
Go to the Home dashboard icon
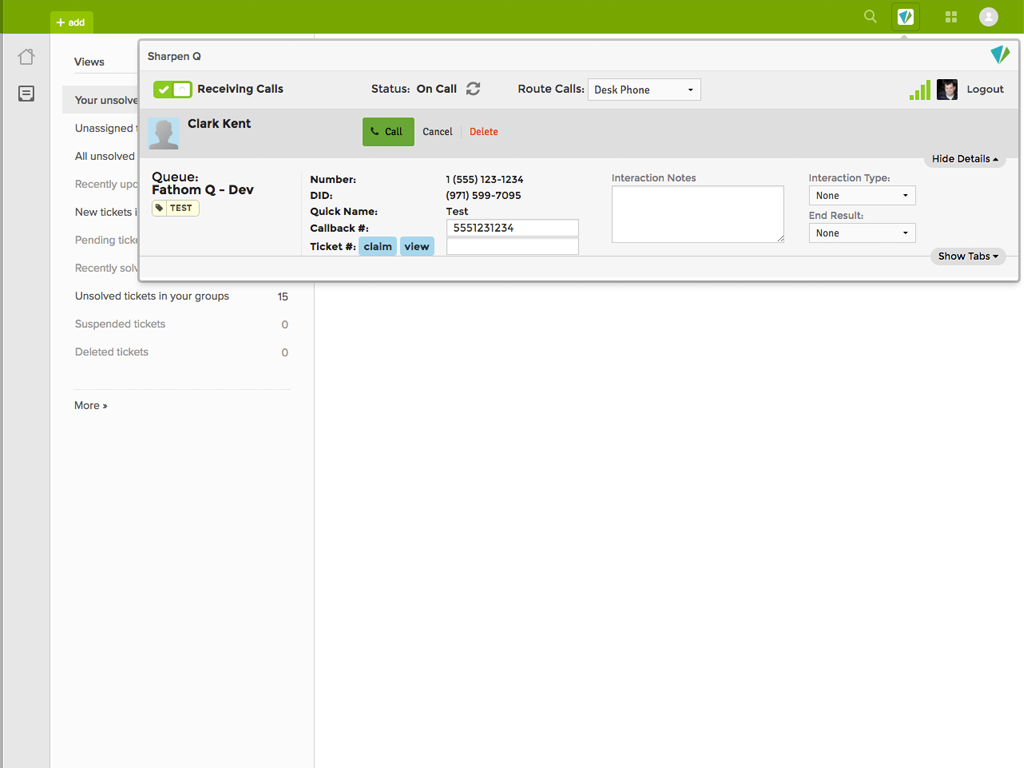pos(26,57)
